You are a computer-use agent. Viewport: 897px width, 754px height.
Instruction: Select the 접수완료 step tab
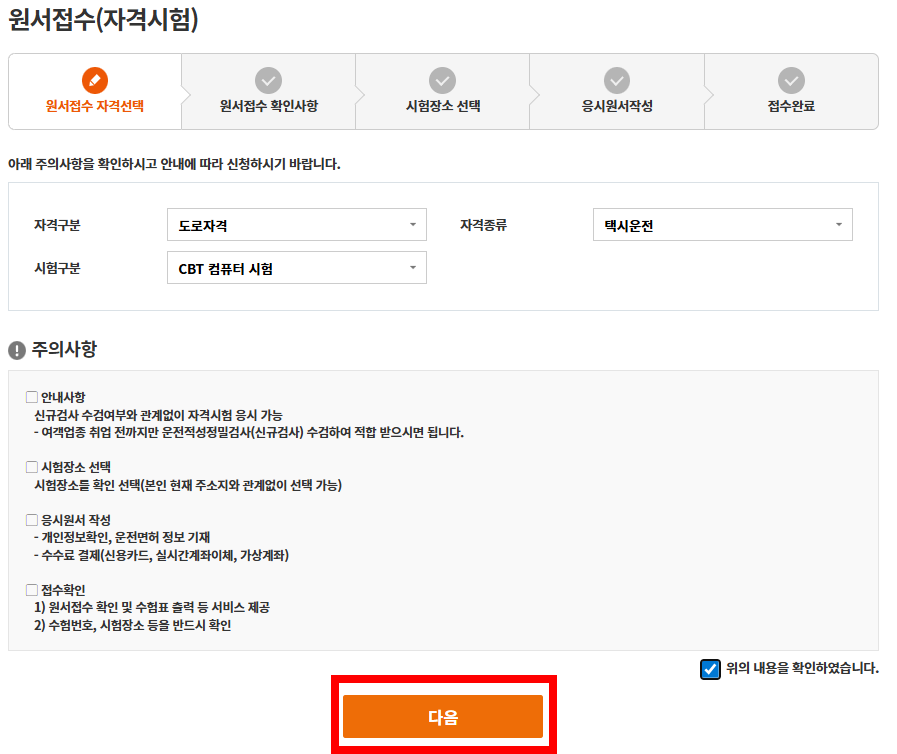(x=791, y=92)
